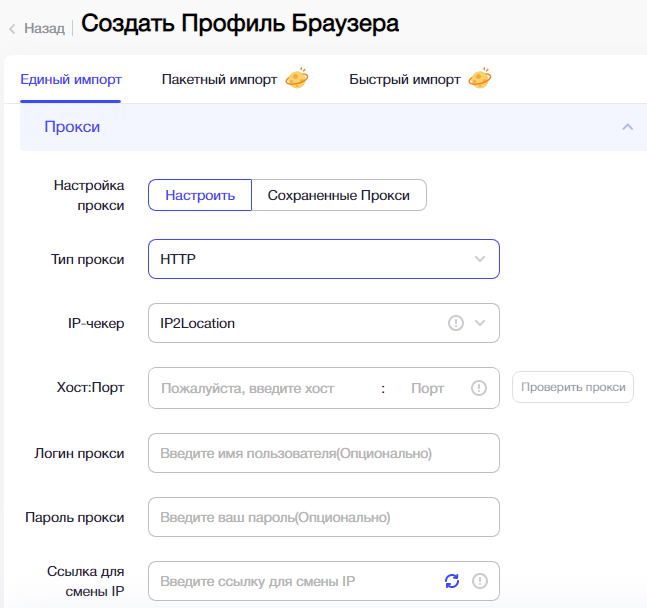Open the Тип прокси HTTP dropdown

pos(324,259)
